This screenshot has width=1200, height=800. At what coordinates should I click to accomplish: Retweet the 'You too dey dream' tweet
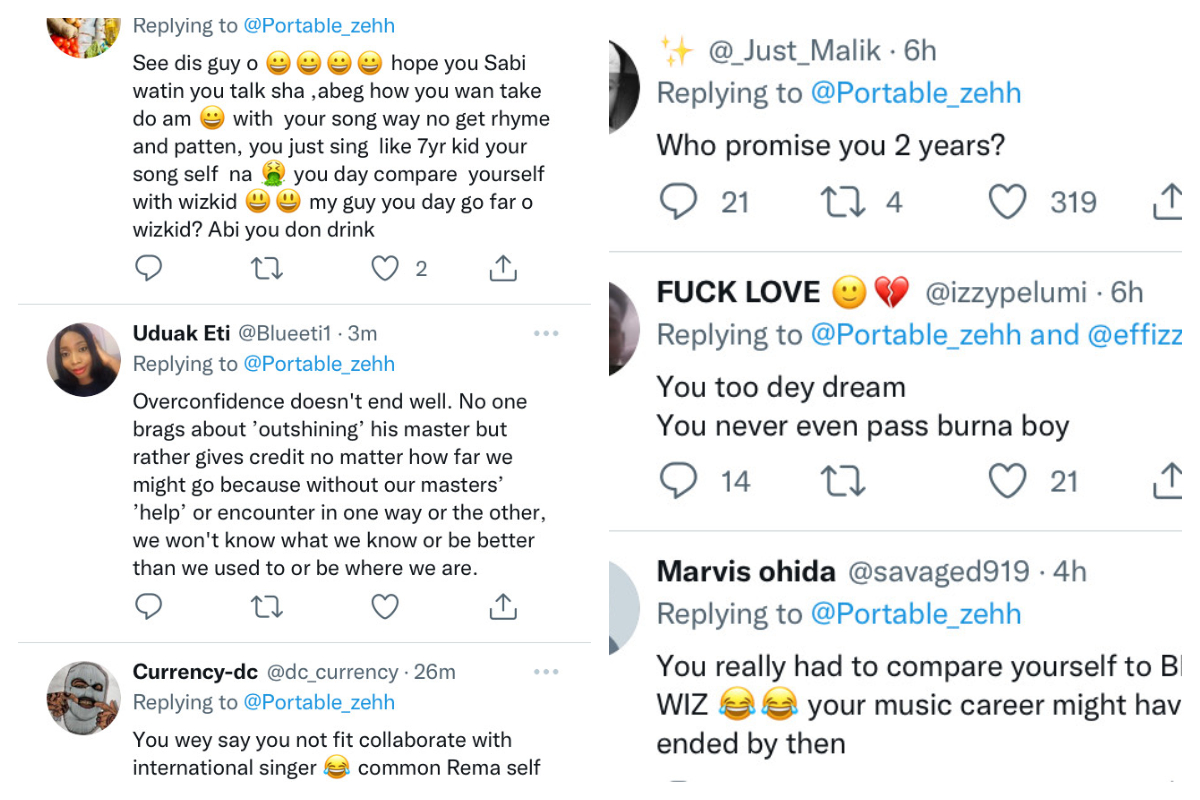pyautogui.click(x=842, y=482)
